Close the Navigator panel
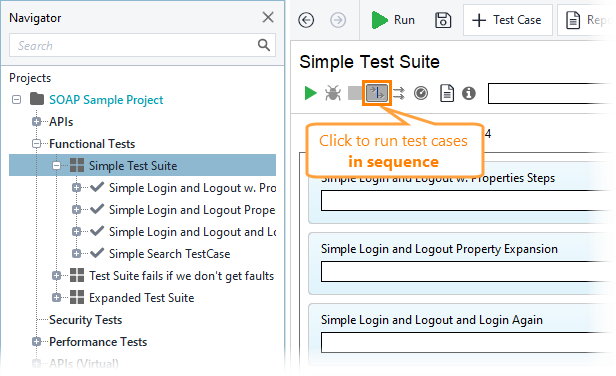Viewport: 616px width, 376px height. 268,17
